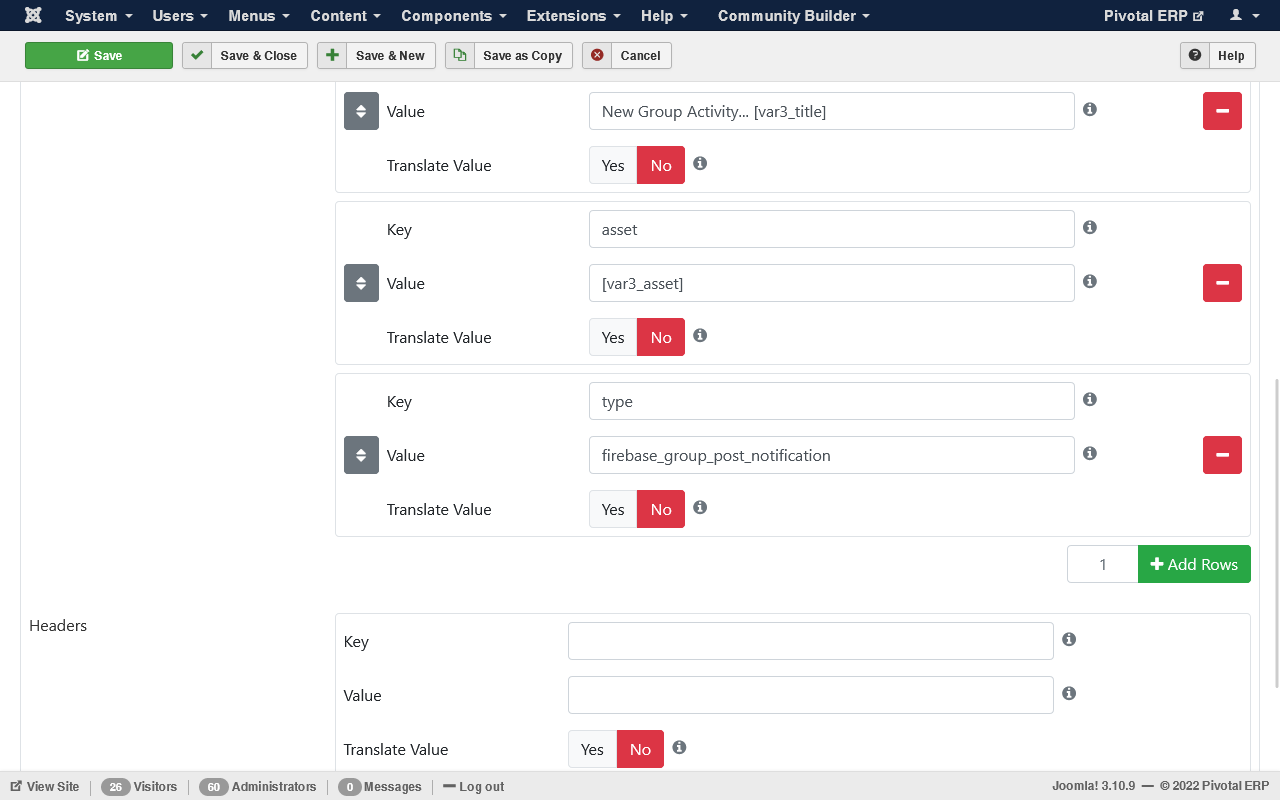Set Headers Translate Value to Yes
1280x800 pixels.
[592, 749]
